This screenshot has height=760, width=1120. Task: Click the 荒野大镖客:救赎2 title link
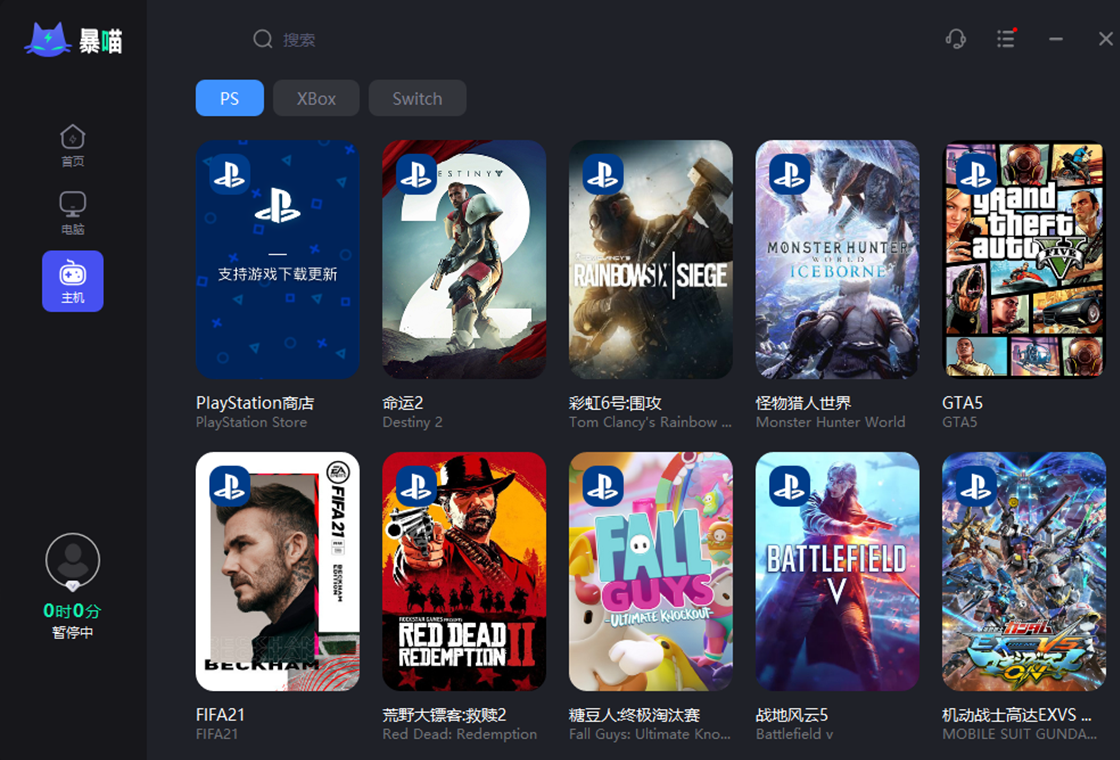(444, 714)
